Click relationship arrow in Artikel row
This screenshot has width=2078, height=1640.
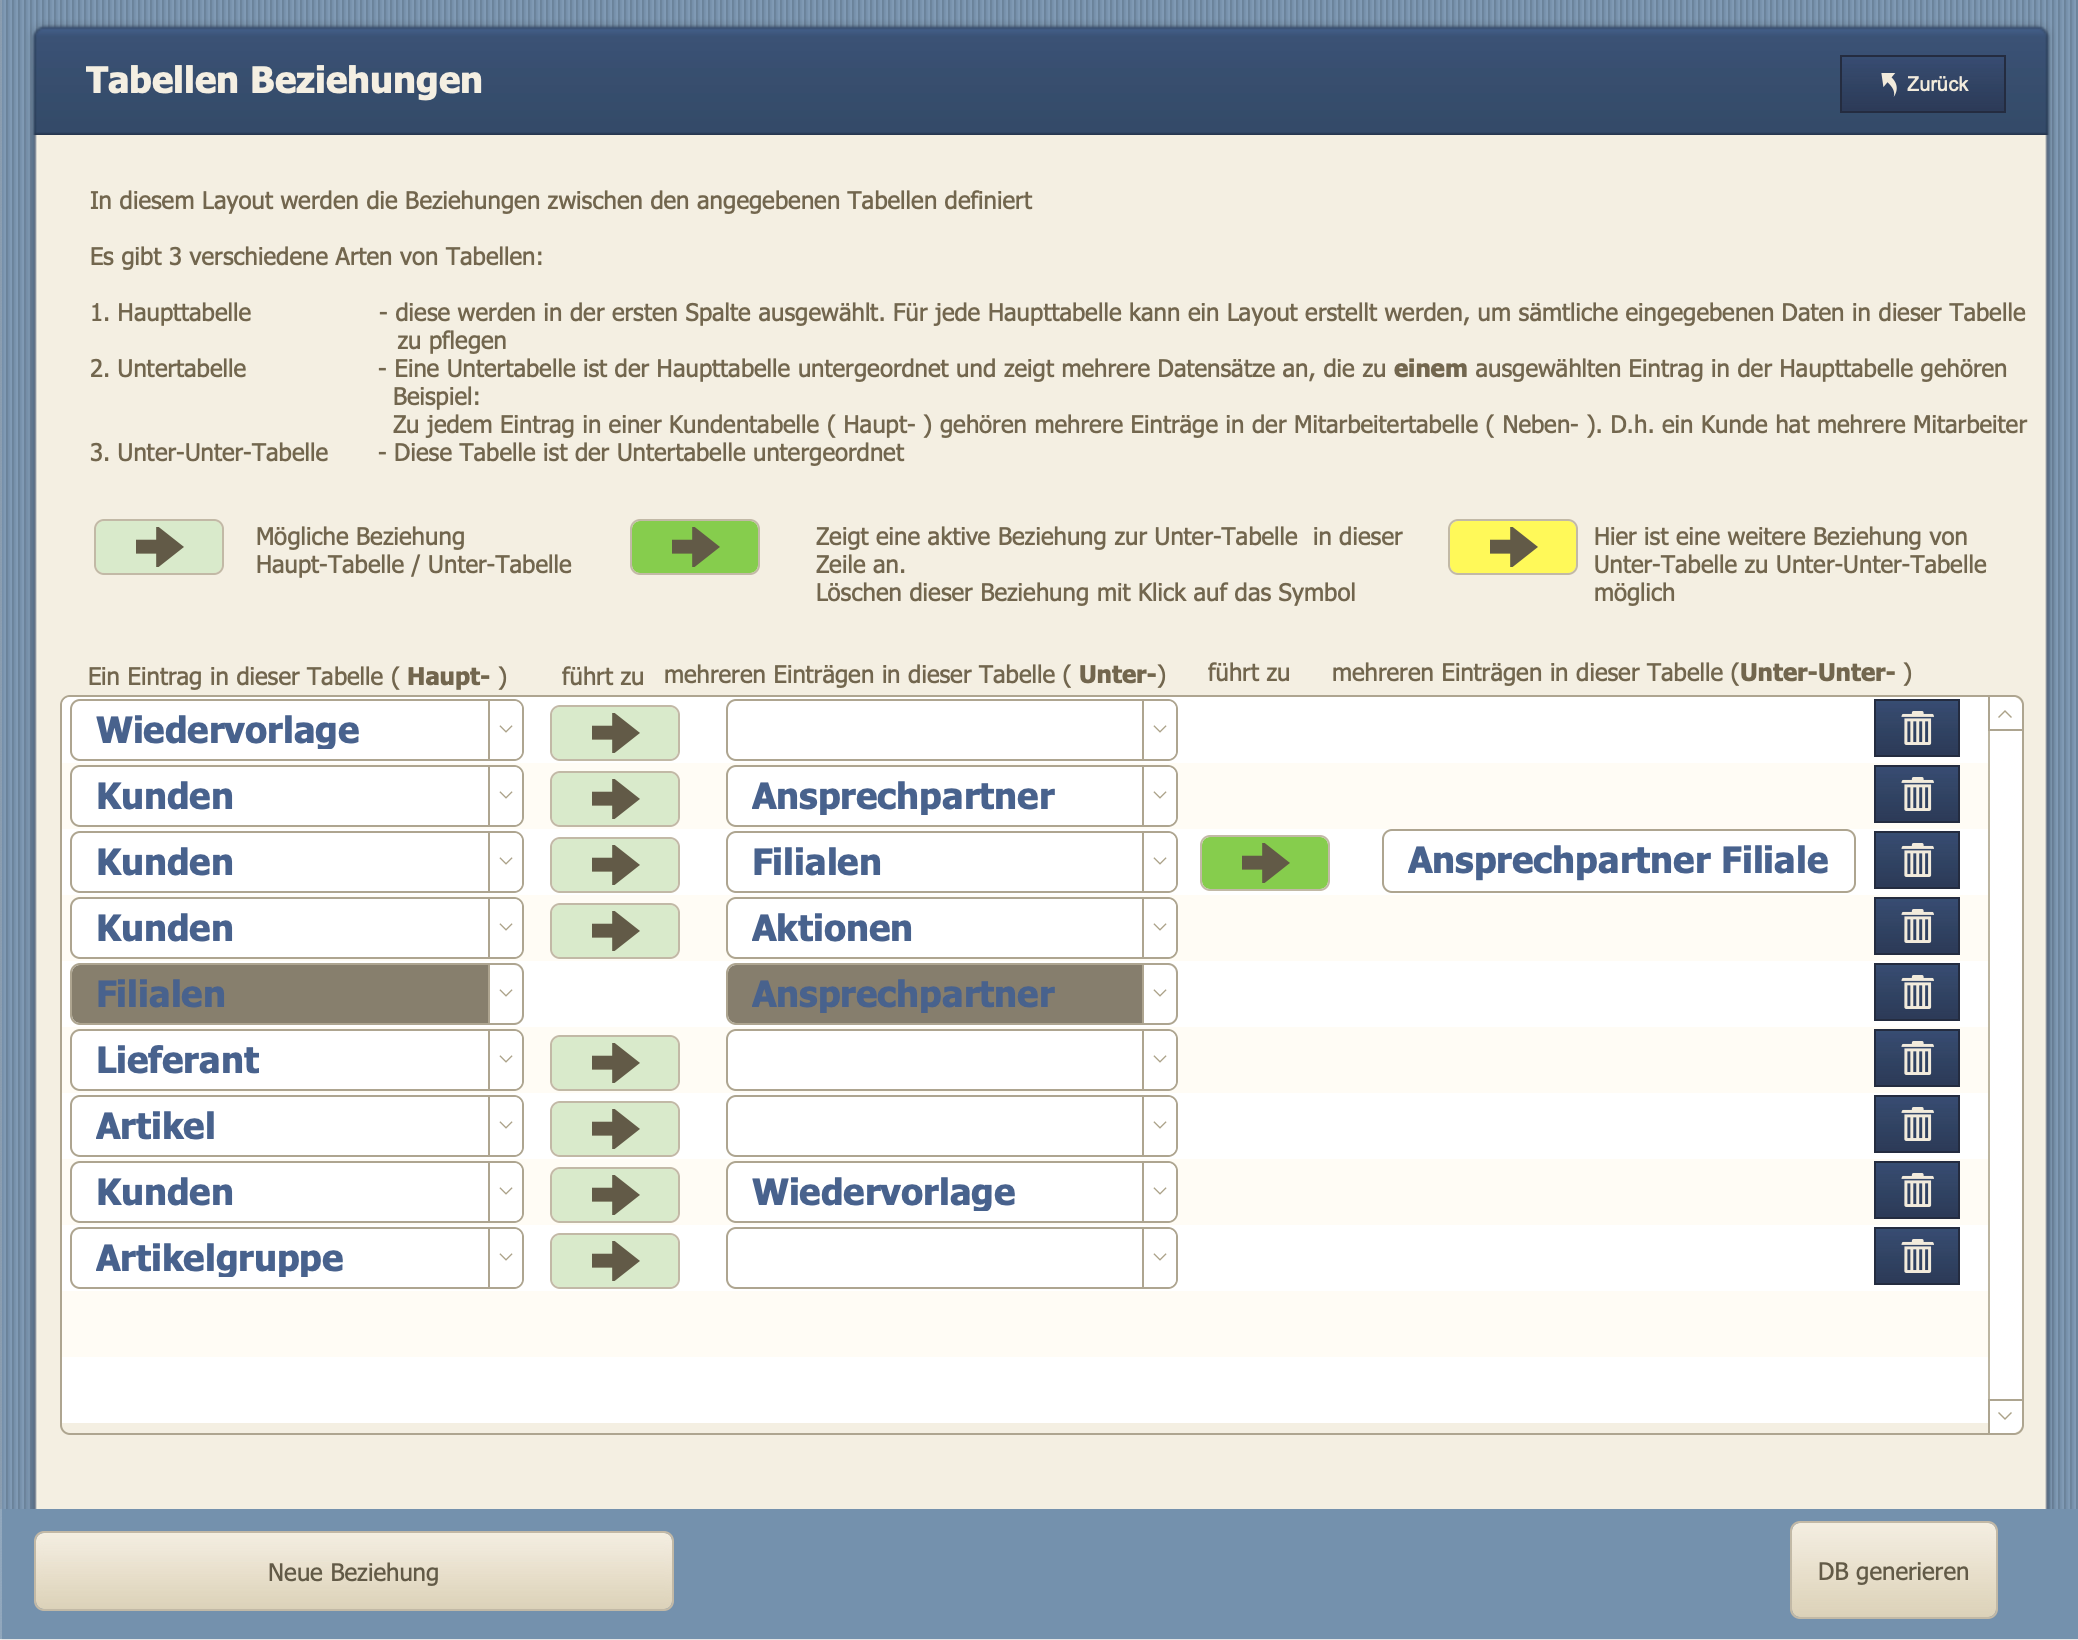[614, 1129]
